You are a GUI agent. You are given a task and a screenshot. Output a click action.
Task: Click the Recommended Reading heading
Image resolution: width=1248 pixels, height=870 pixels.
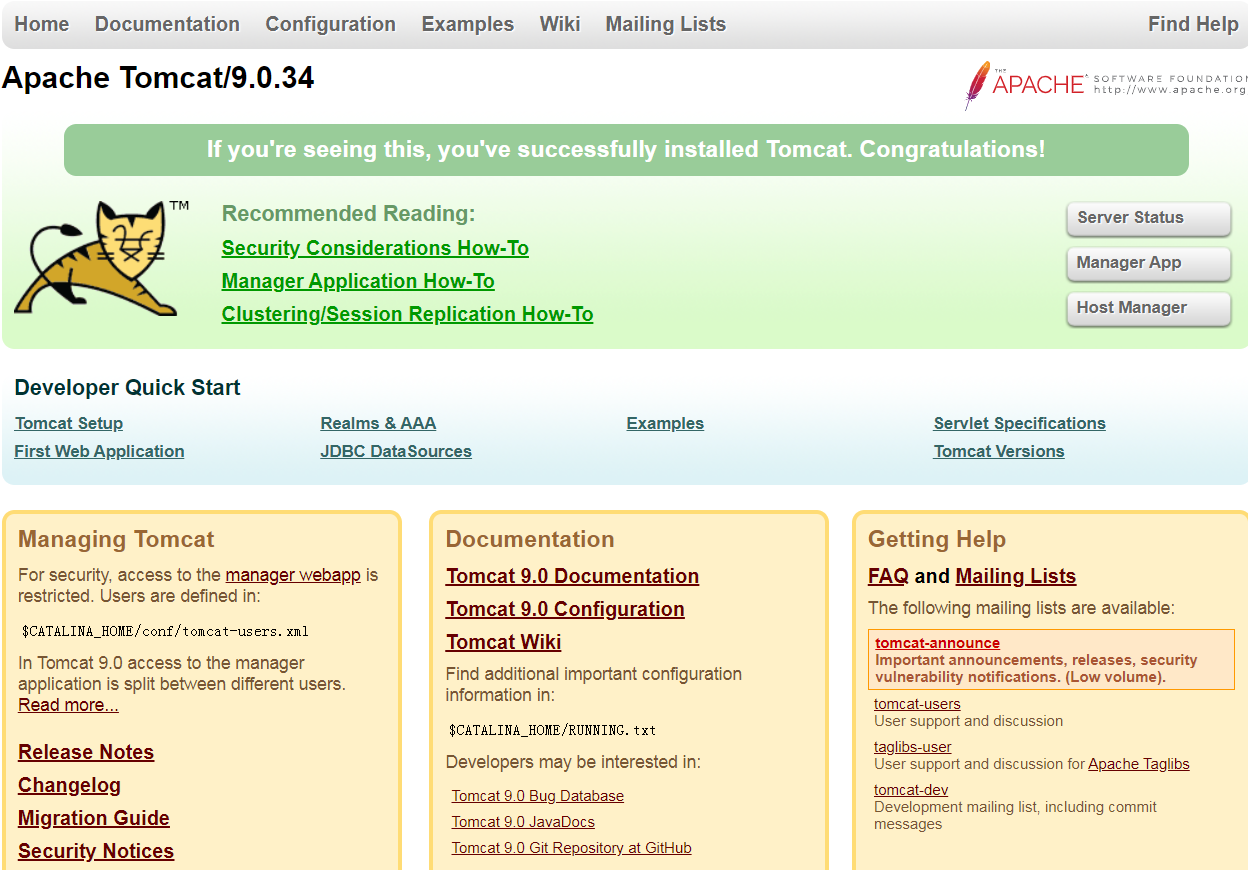349,214
